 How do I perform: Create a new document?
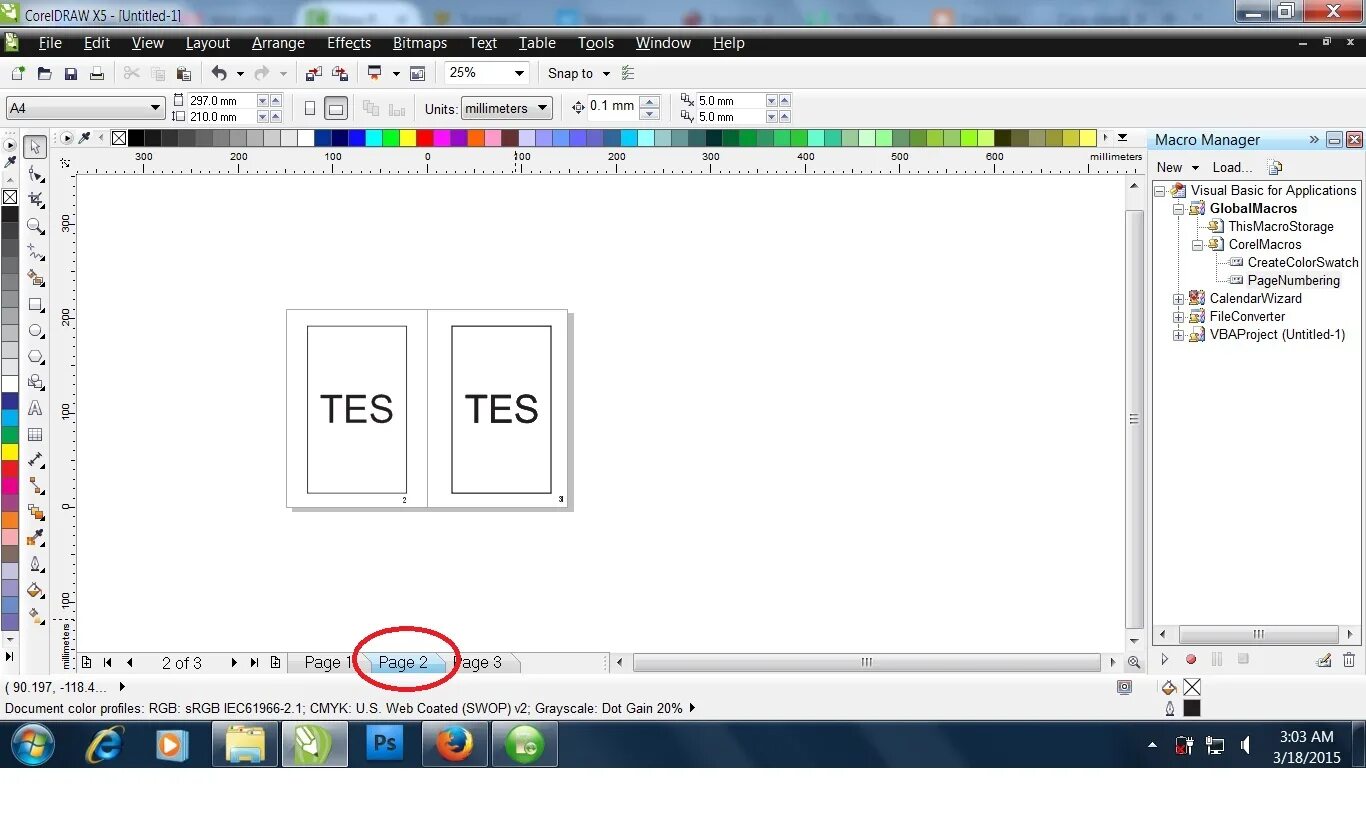click(x=18, y=73)
